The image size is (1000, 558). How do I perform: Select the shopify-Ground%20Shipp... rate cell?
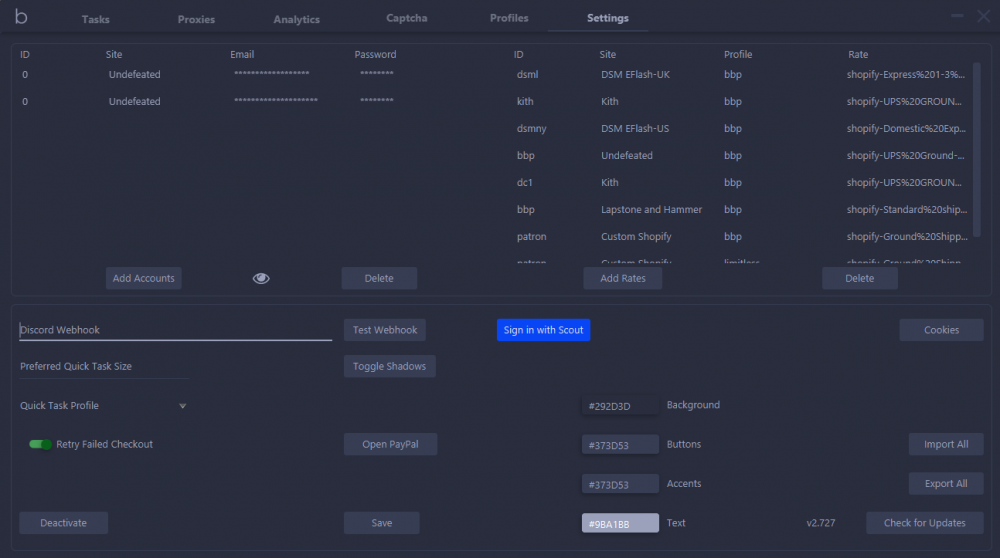coord(907,237)
